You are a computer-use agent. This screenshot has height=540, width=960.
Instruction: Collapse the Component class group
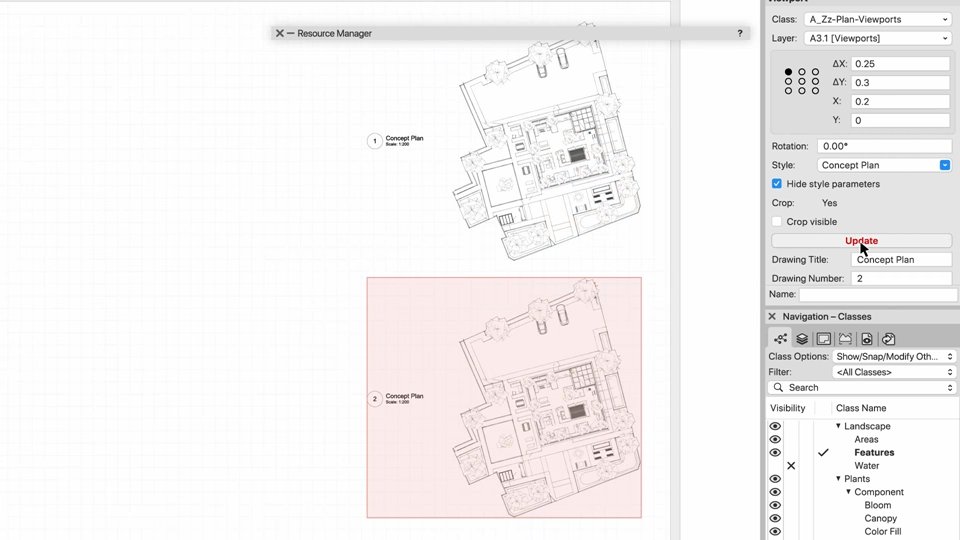[x=849, y=492]
